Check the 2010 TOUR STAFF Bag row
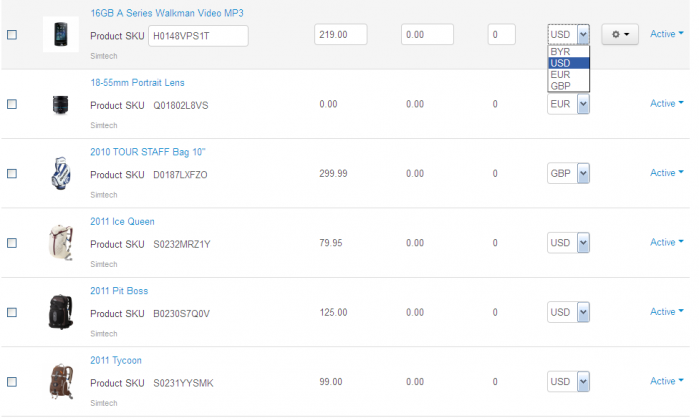 [x=12, y=173]
